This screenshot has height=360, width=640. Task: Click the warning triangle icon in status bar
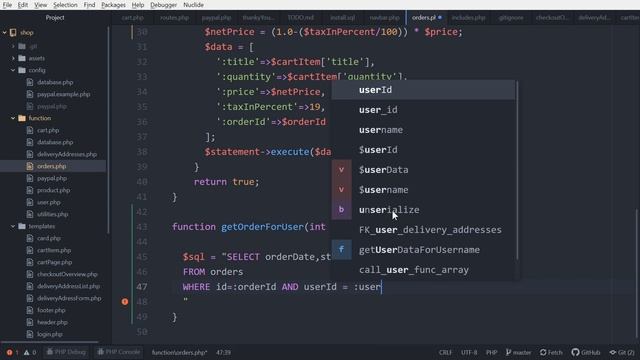pos(27,352)
